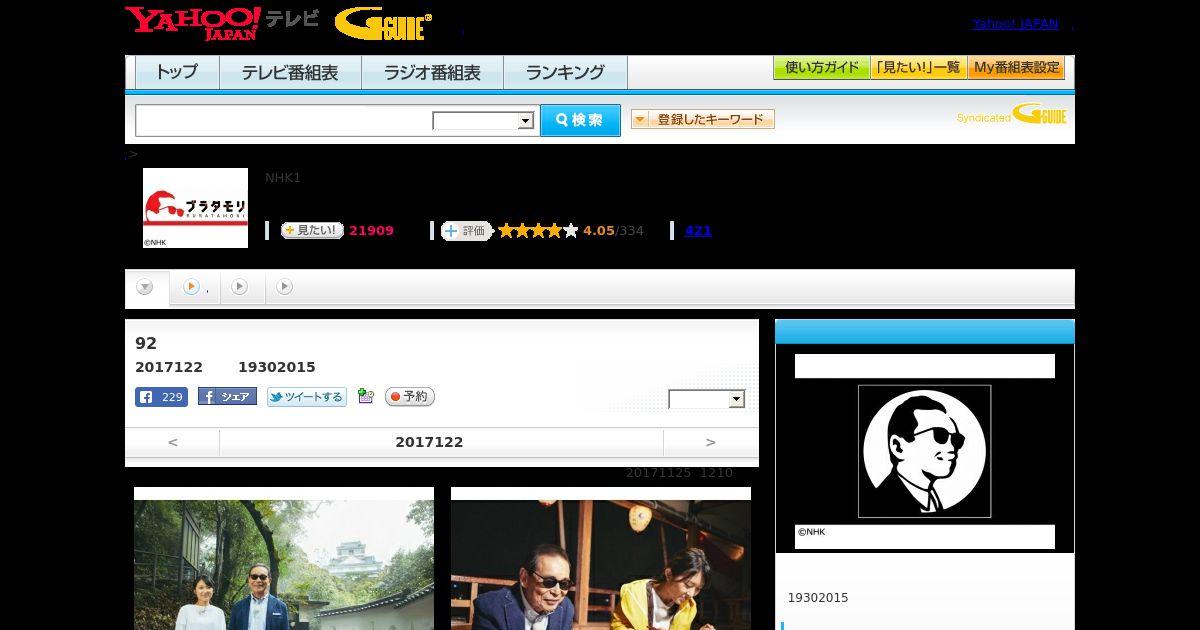Click the Syndicated G-Guide logo
1200x630 pixels.
(x=1011, y=115)
